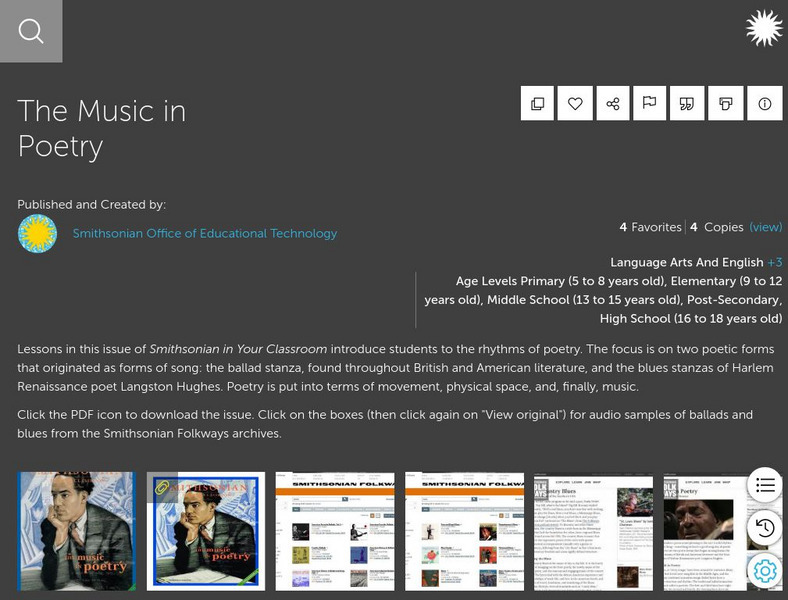This screenshot has height=600, width=788.
Task: Click the 4 Favorites count
Action: pos(650,227)
